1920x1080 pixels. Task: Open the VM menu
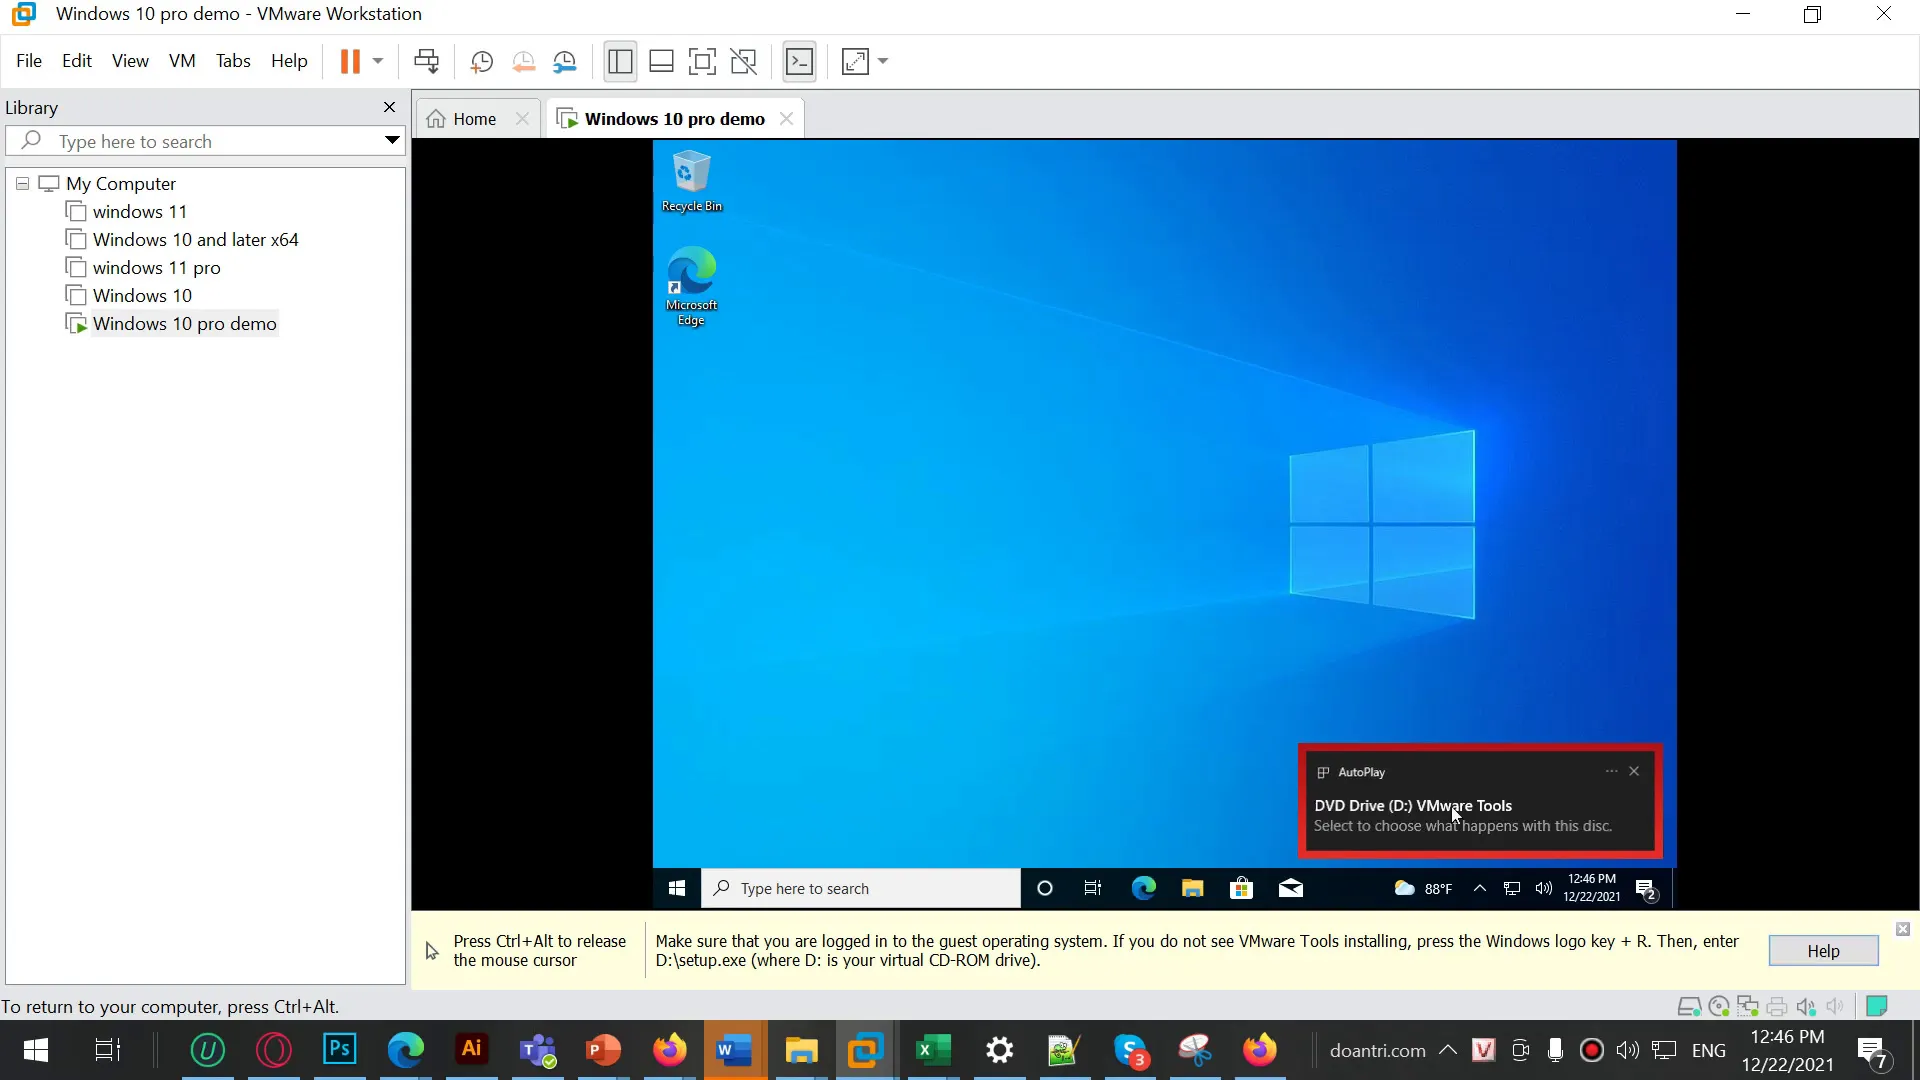click(x=182, y=60)
